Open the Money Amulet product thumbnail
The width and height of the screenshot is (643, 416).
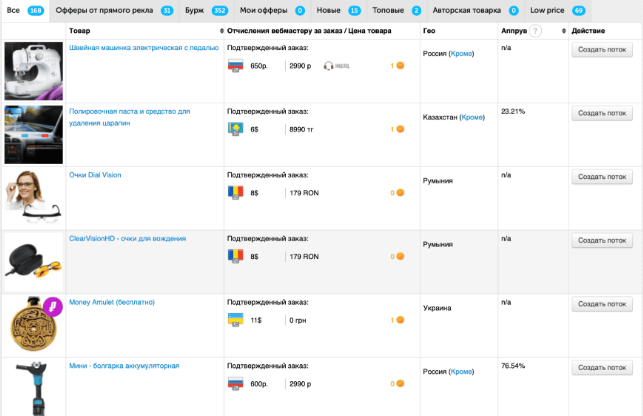click(32, 325)
